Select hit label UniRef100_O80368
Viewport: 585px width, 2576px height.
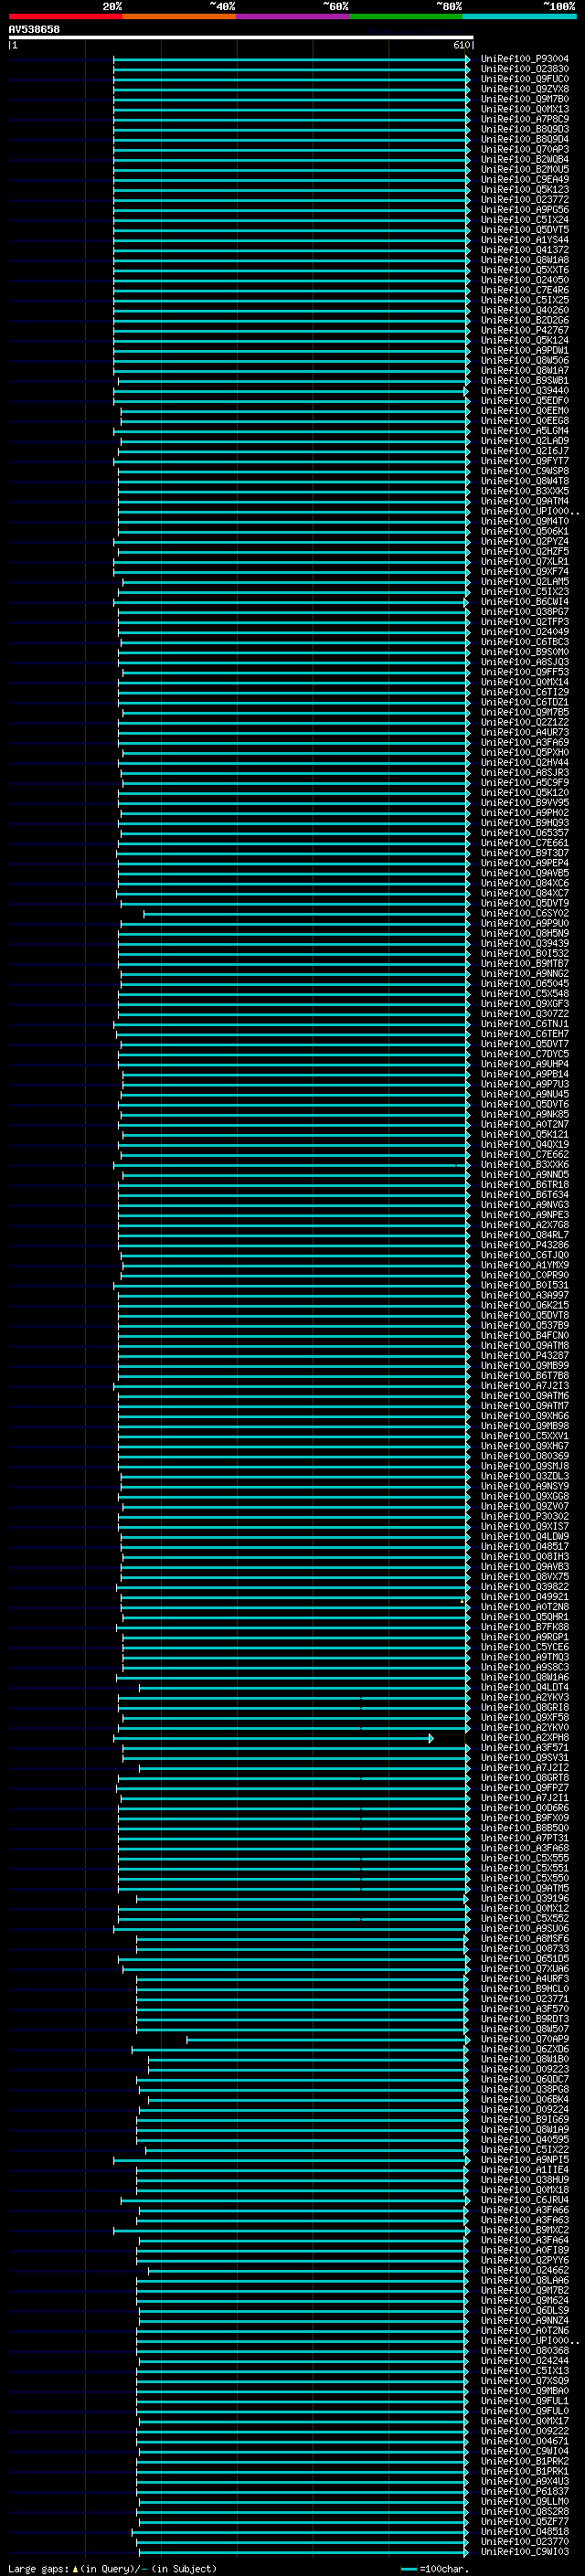click(x=524, y=2351)
